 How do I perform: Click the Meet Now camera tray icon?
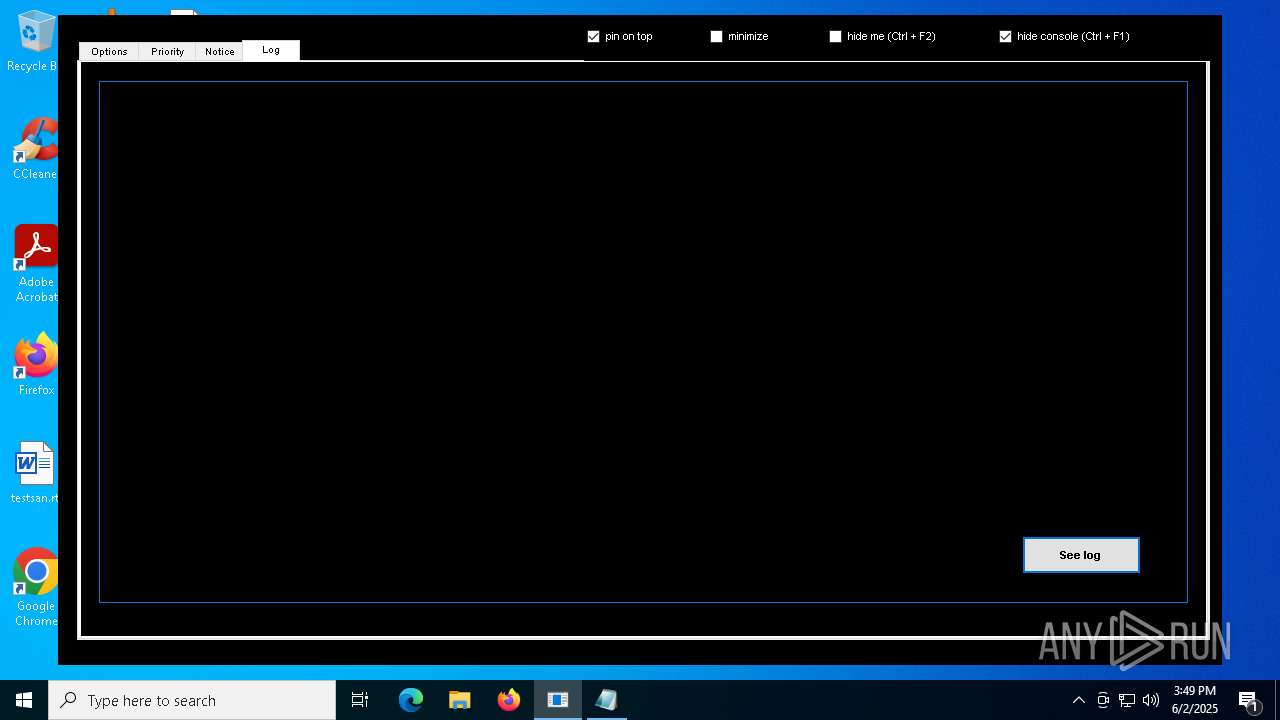click(1103, 700)
